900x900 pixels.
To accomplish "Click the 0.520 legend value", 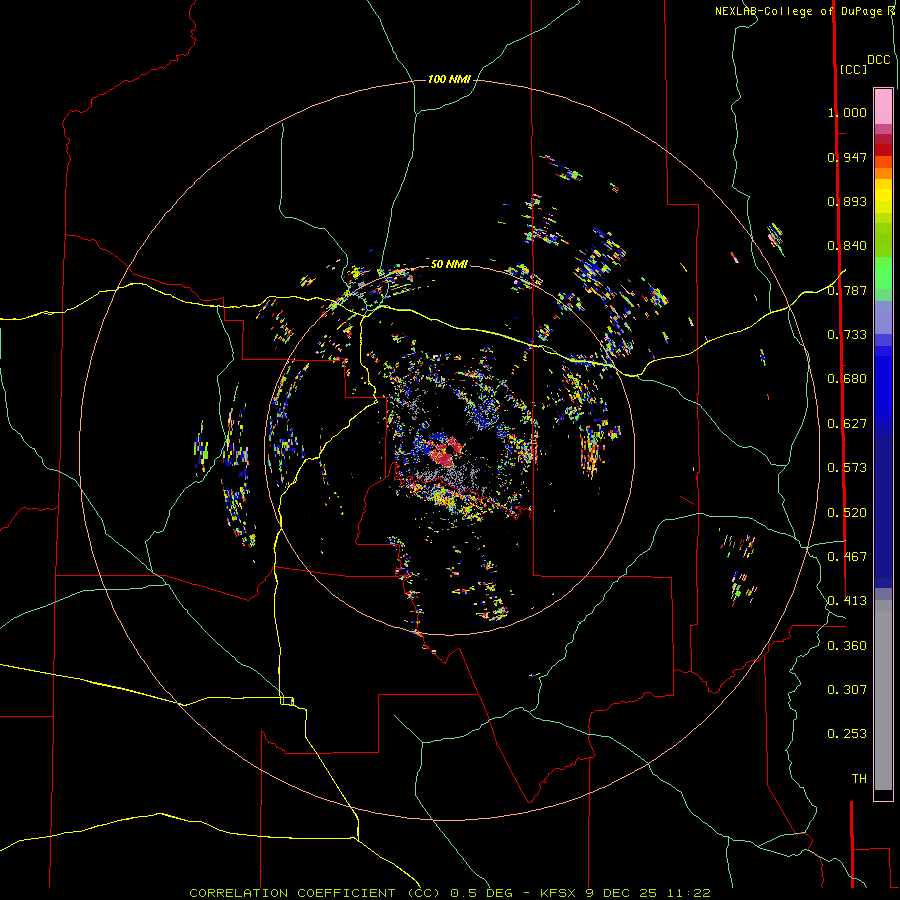I will point(847,513).
